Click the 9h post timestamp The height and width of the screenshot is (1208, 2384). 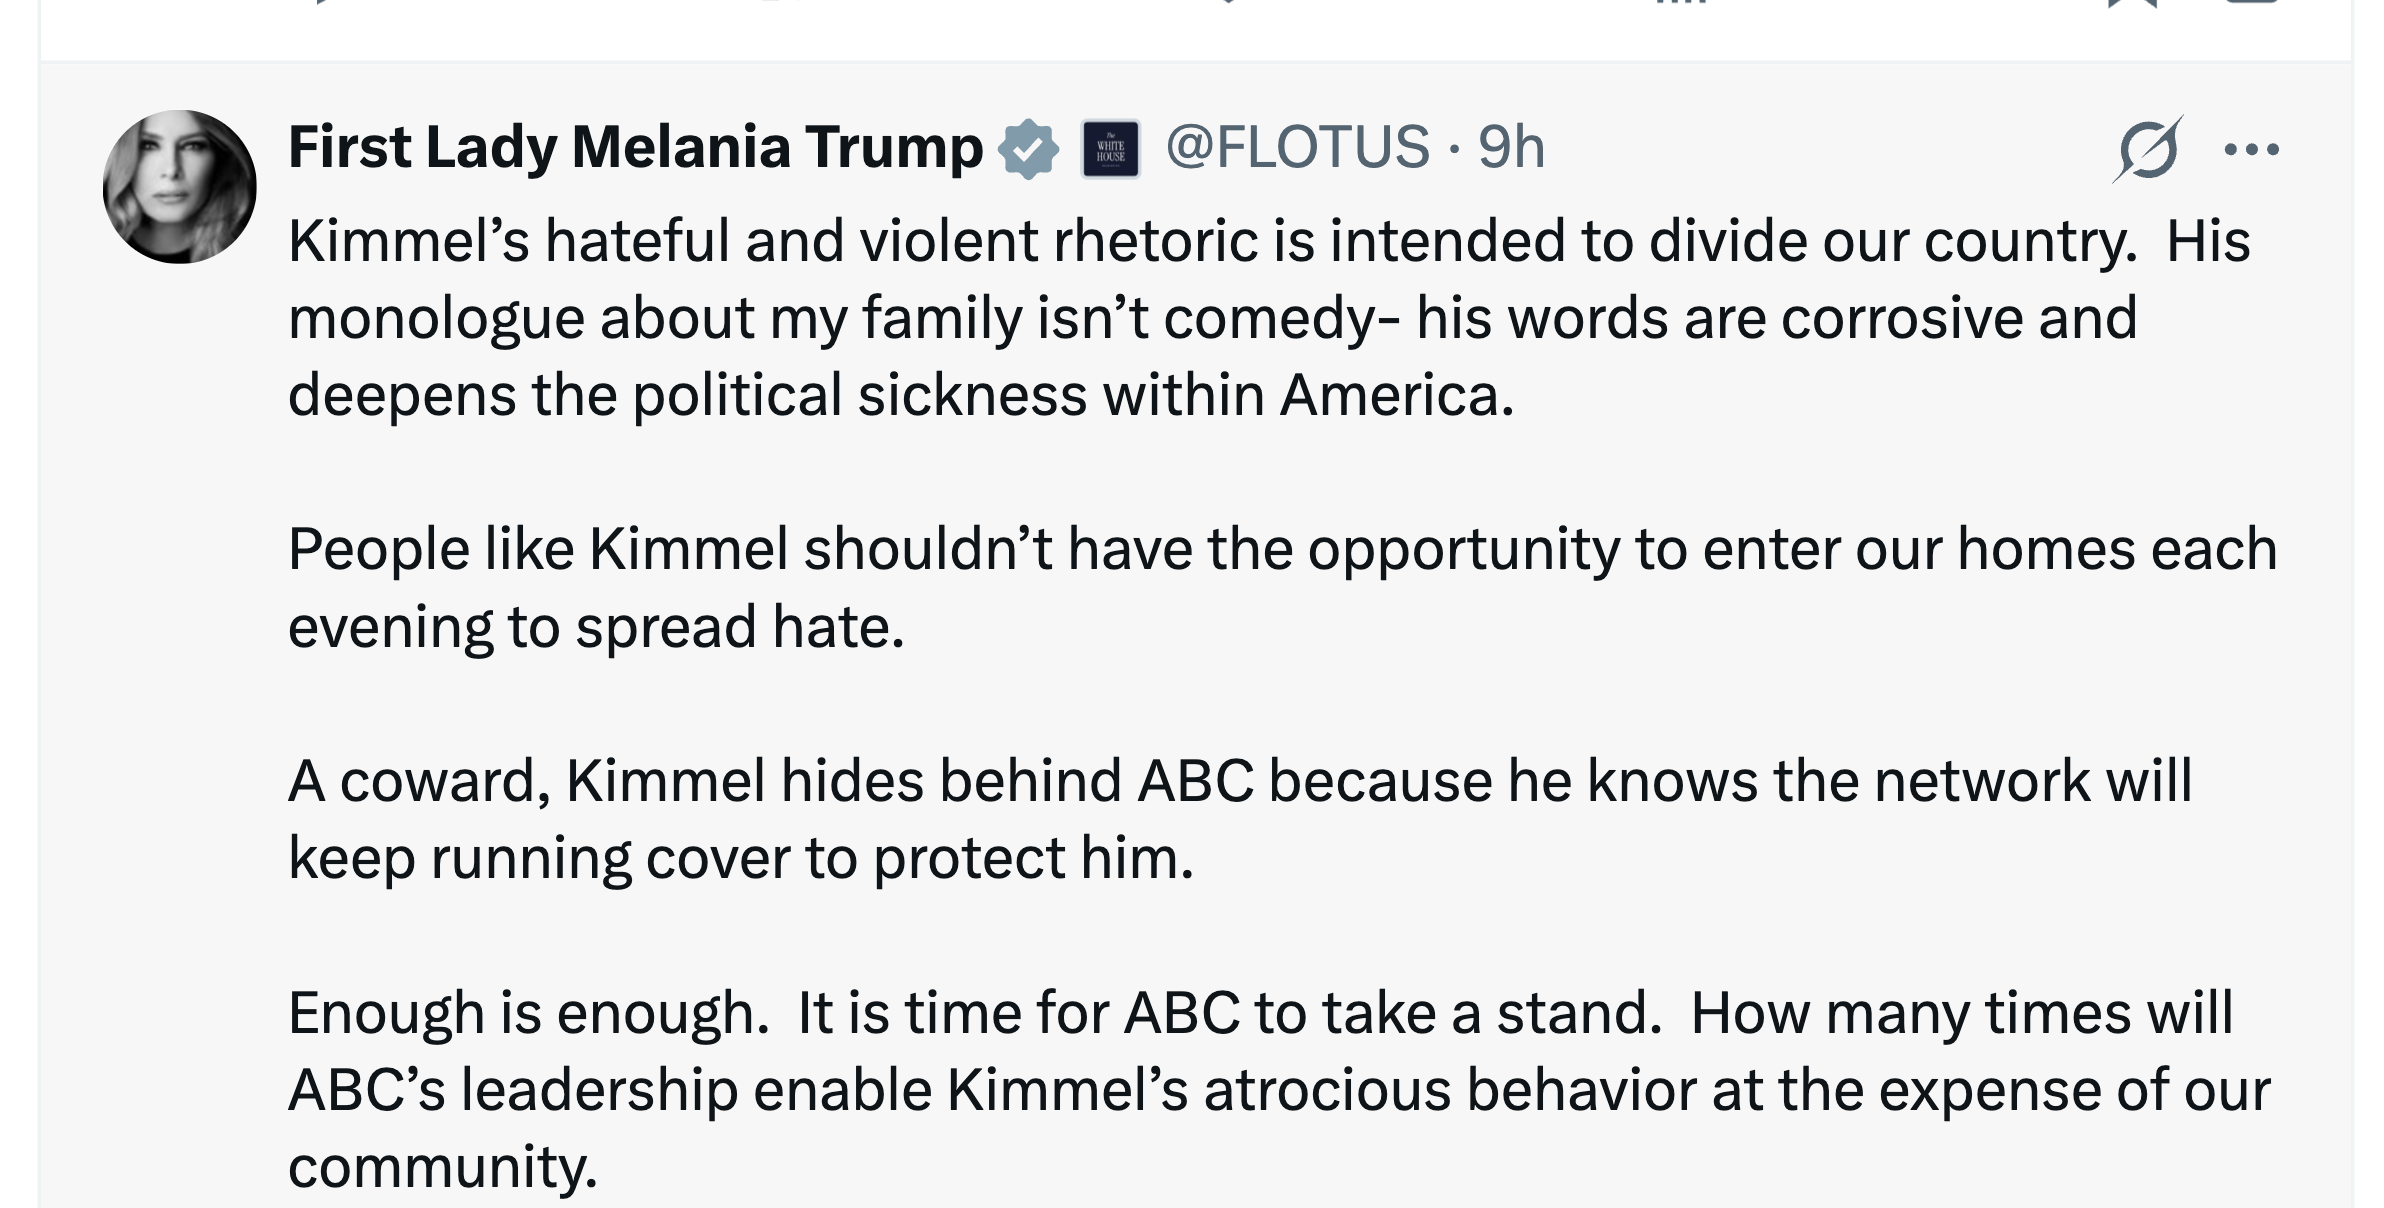click(1511, 148)
